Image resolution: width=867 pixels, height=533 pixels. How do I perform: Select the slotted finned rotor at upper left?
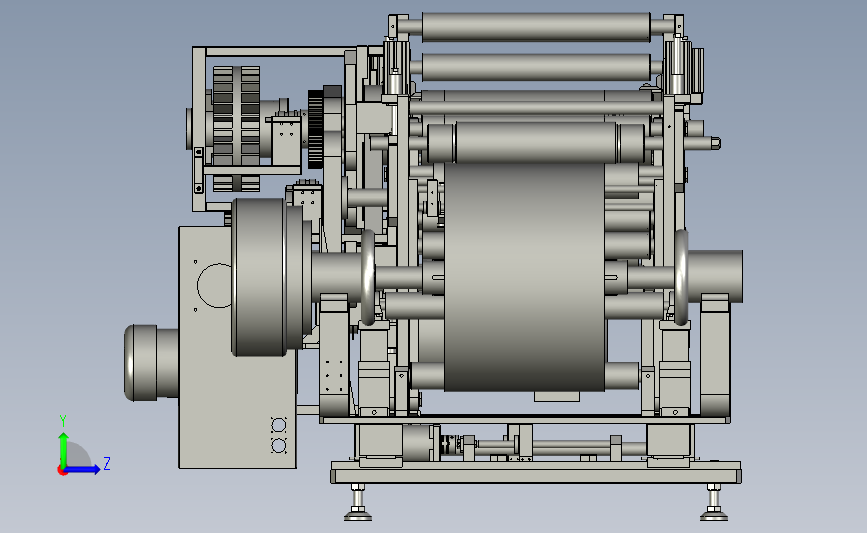(x=236, y=129)
